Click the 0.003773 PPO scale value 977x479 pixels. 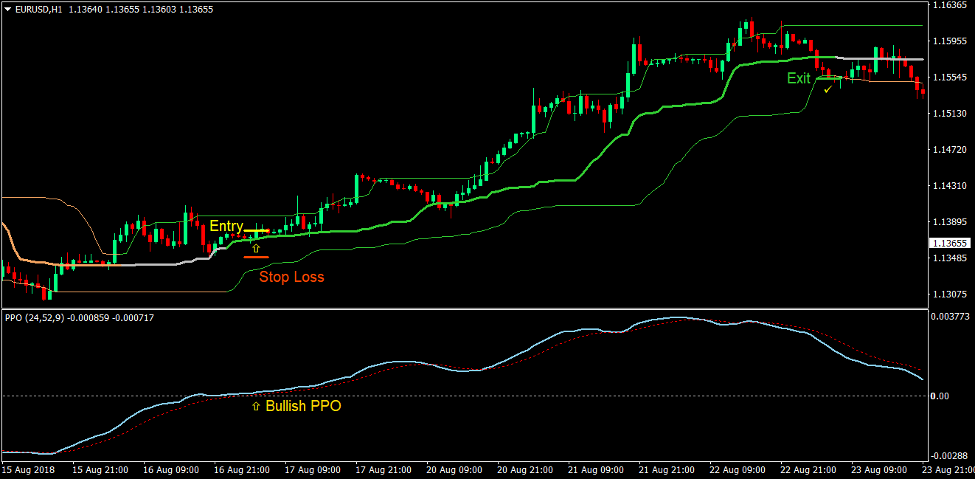click(950, 317)
